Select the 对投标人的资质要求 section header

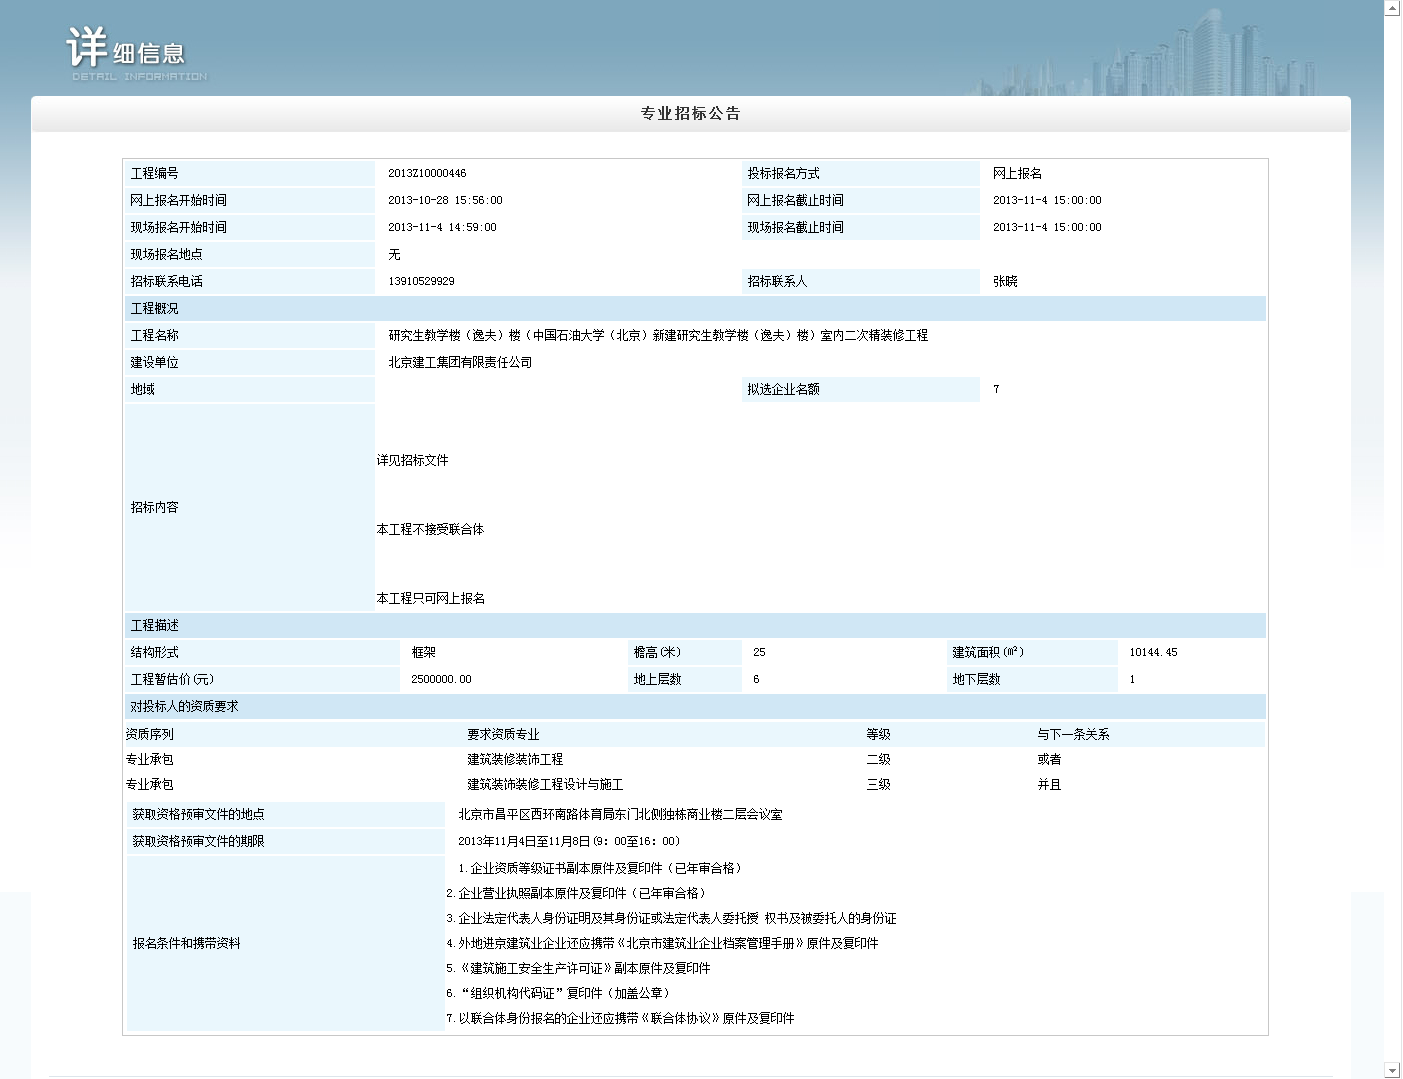point(184,707)
